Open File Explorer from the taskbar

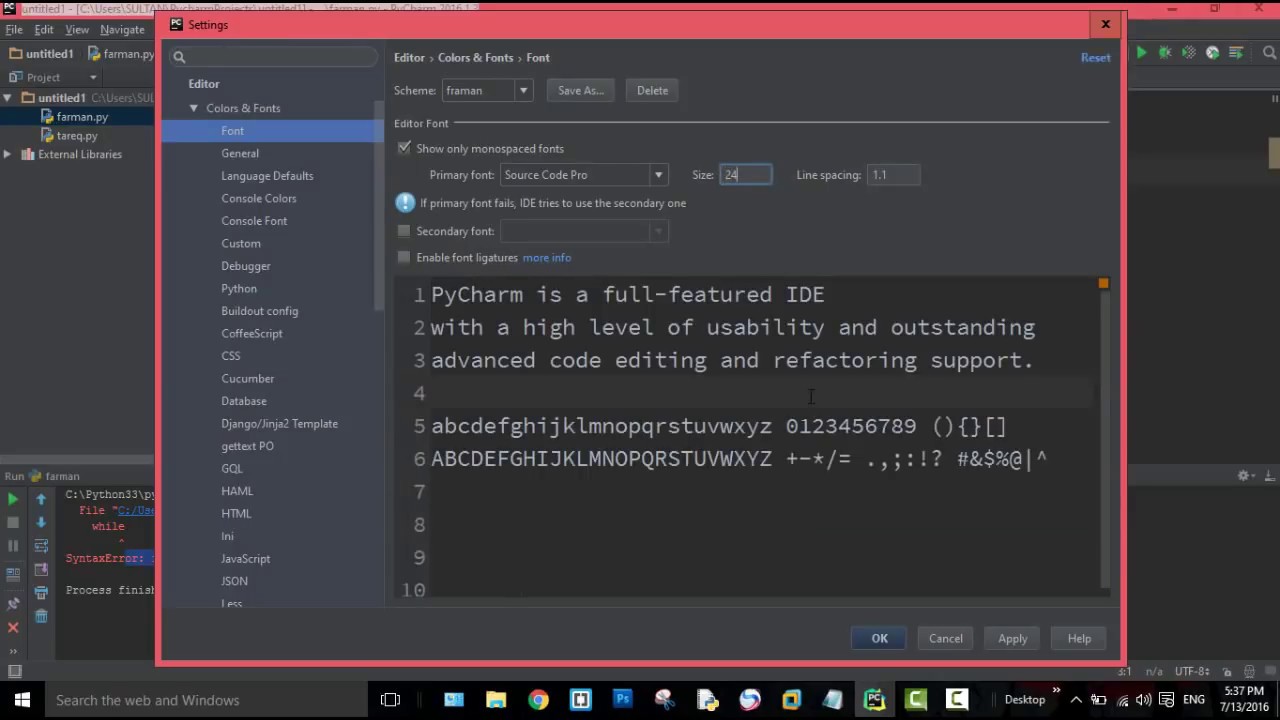click(497, 700)
